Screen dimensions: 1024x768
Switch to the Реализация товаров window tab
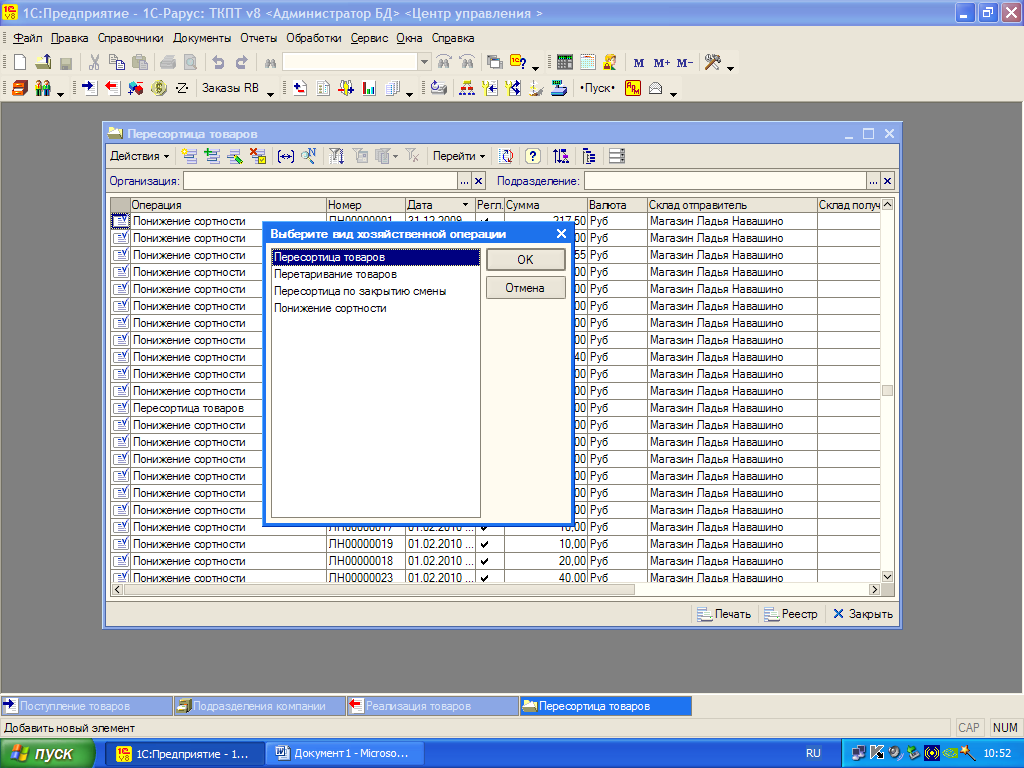point(432,706)
